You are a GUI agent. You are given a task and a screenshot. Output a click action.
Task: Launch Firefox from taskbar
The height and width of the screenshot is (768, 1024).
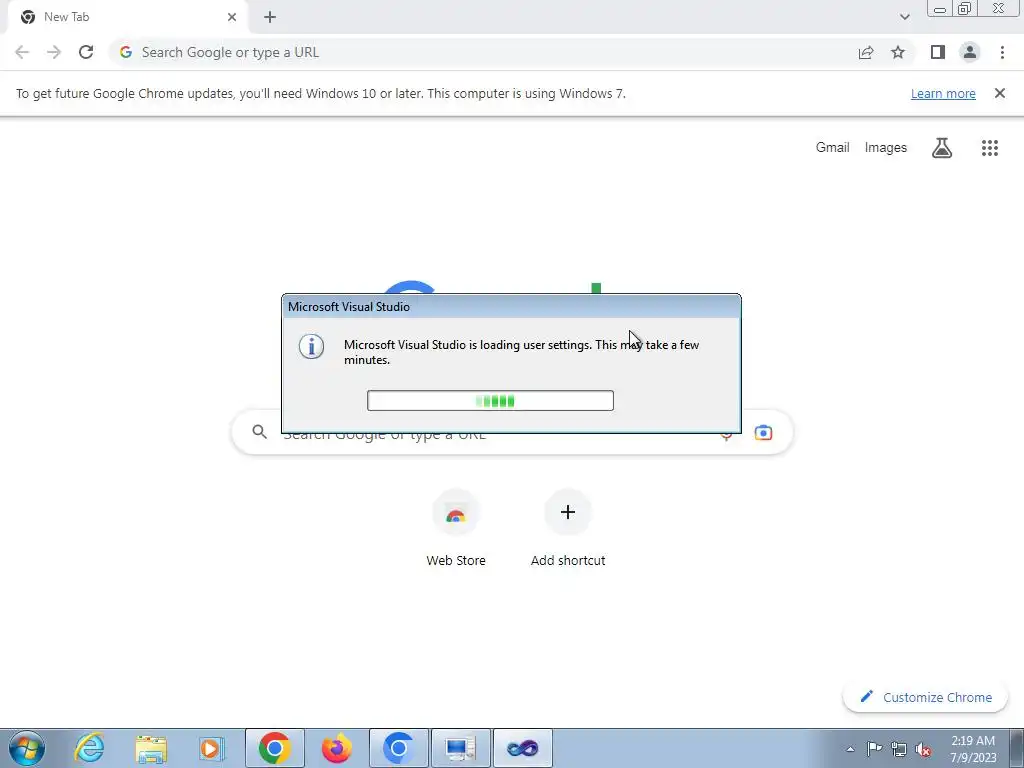[336, 748]
